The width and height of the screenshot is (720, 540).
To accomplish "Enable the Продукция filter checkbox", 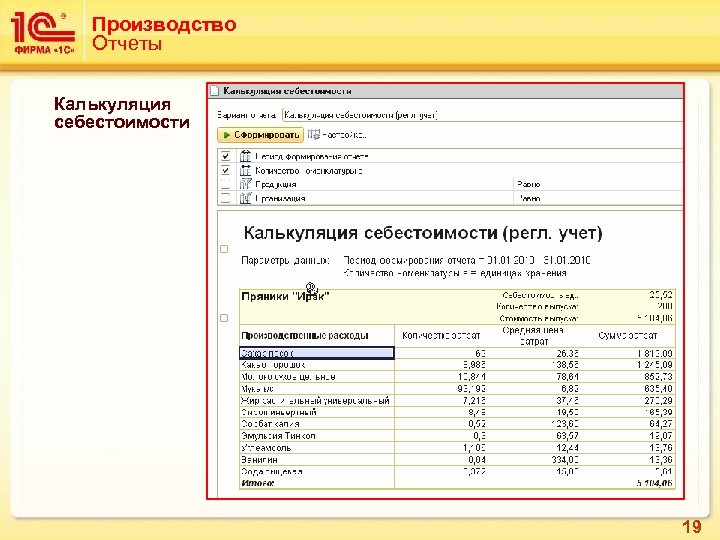I will (x=225, y=184).
